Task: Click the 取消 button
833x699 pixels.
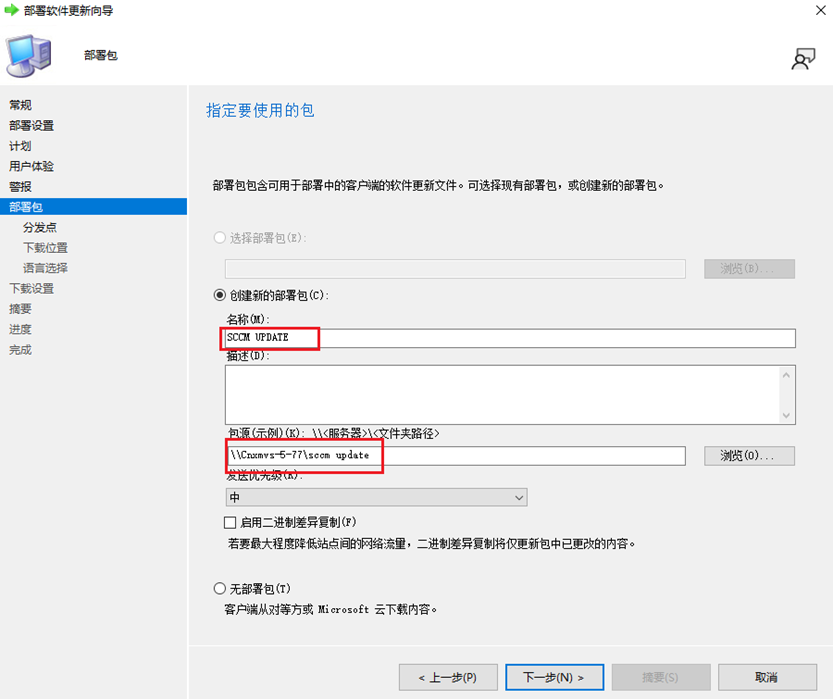Action: point(767,677)
